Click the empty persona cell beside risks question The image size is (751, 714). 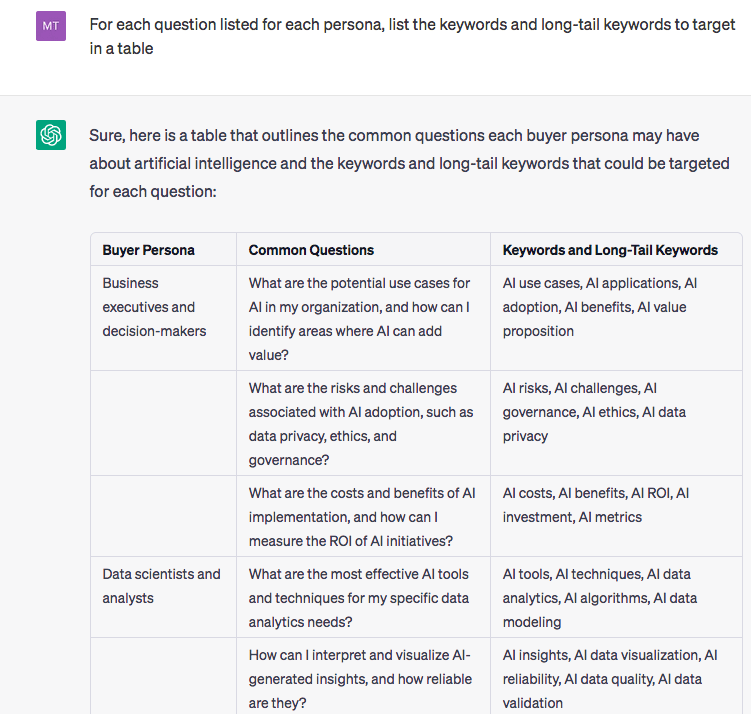click(163, 423)
